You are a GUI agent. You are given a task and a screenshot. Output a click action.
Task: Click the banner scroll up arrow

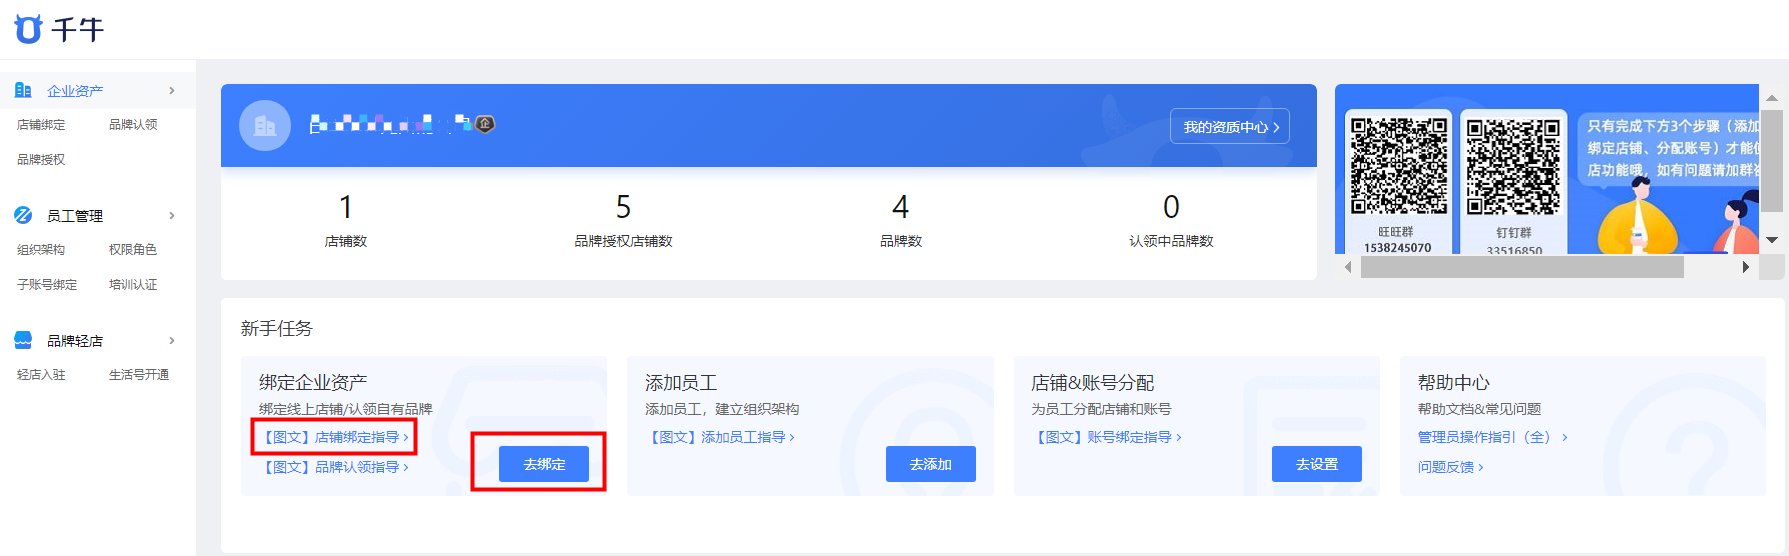(x=1772, y=97)
